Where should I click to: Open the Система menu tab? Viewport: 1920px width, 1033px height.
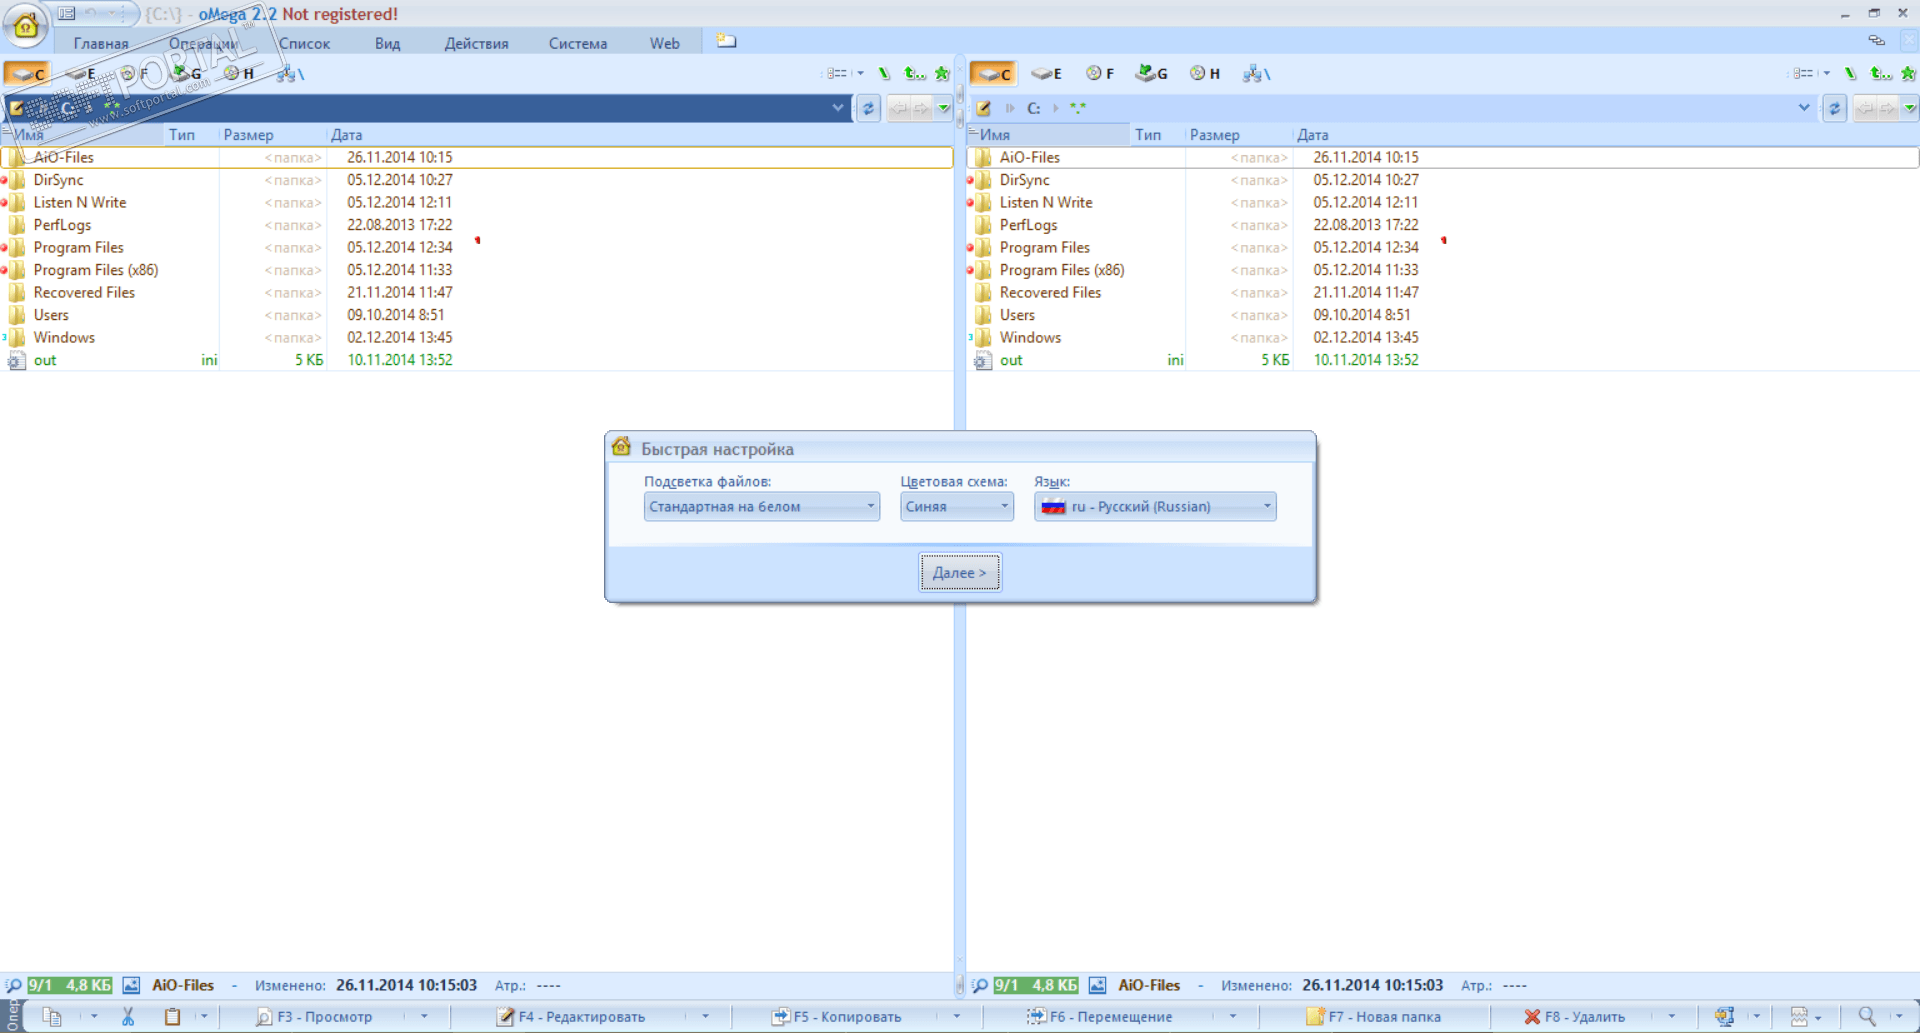pos(578,43)
